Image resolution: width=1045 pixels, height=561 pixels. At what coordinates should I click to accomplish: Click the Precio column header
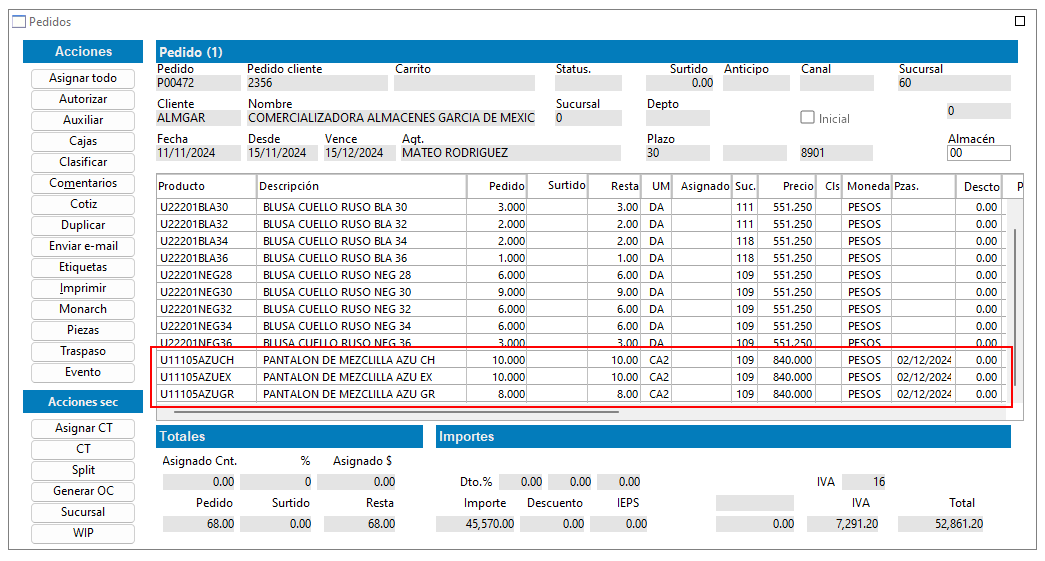(x=787, y=187)
